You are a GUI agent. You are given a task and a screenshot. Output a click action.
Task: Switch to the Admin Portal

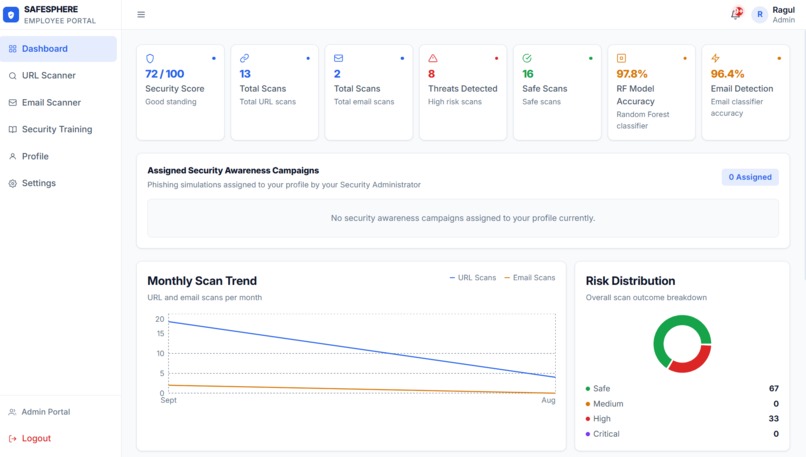[x=46, y=412]
